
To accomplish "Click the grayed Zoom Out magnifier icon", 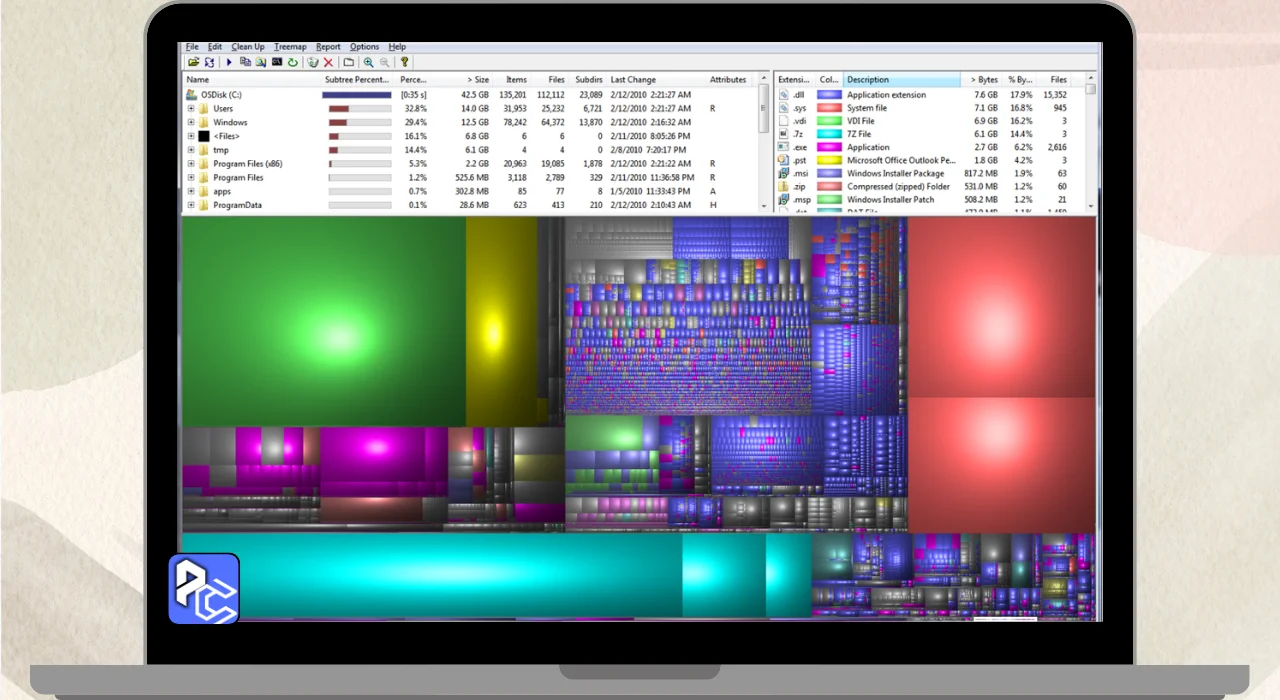I will click(385, 62).
